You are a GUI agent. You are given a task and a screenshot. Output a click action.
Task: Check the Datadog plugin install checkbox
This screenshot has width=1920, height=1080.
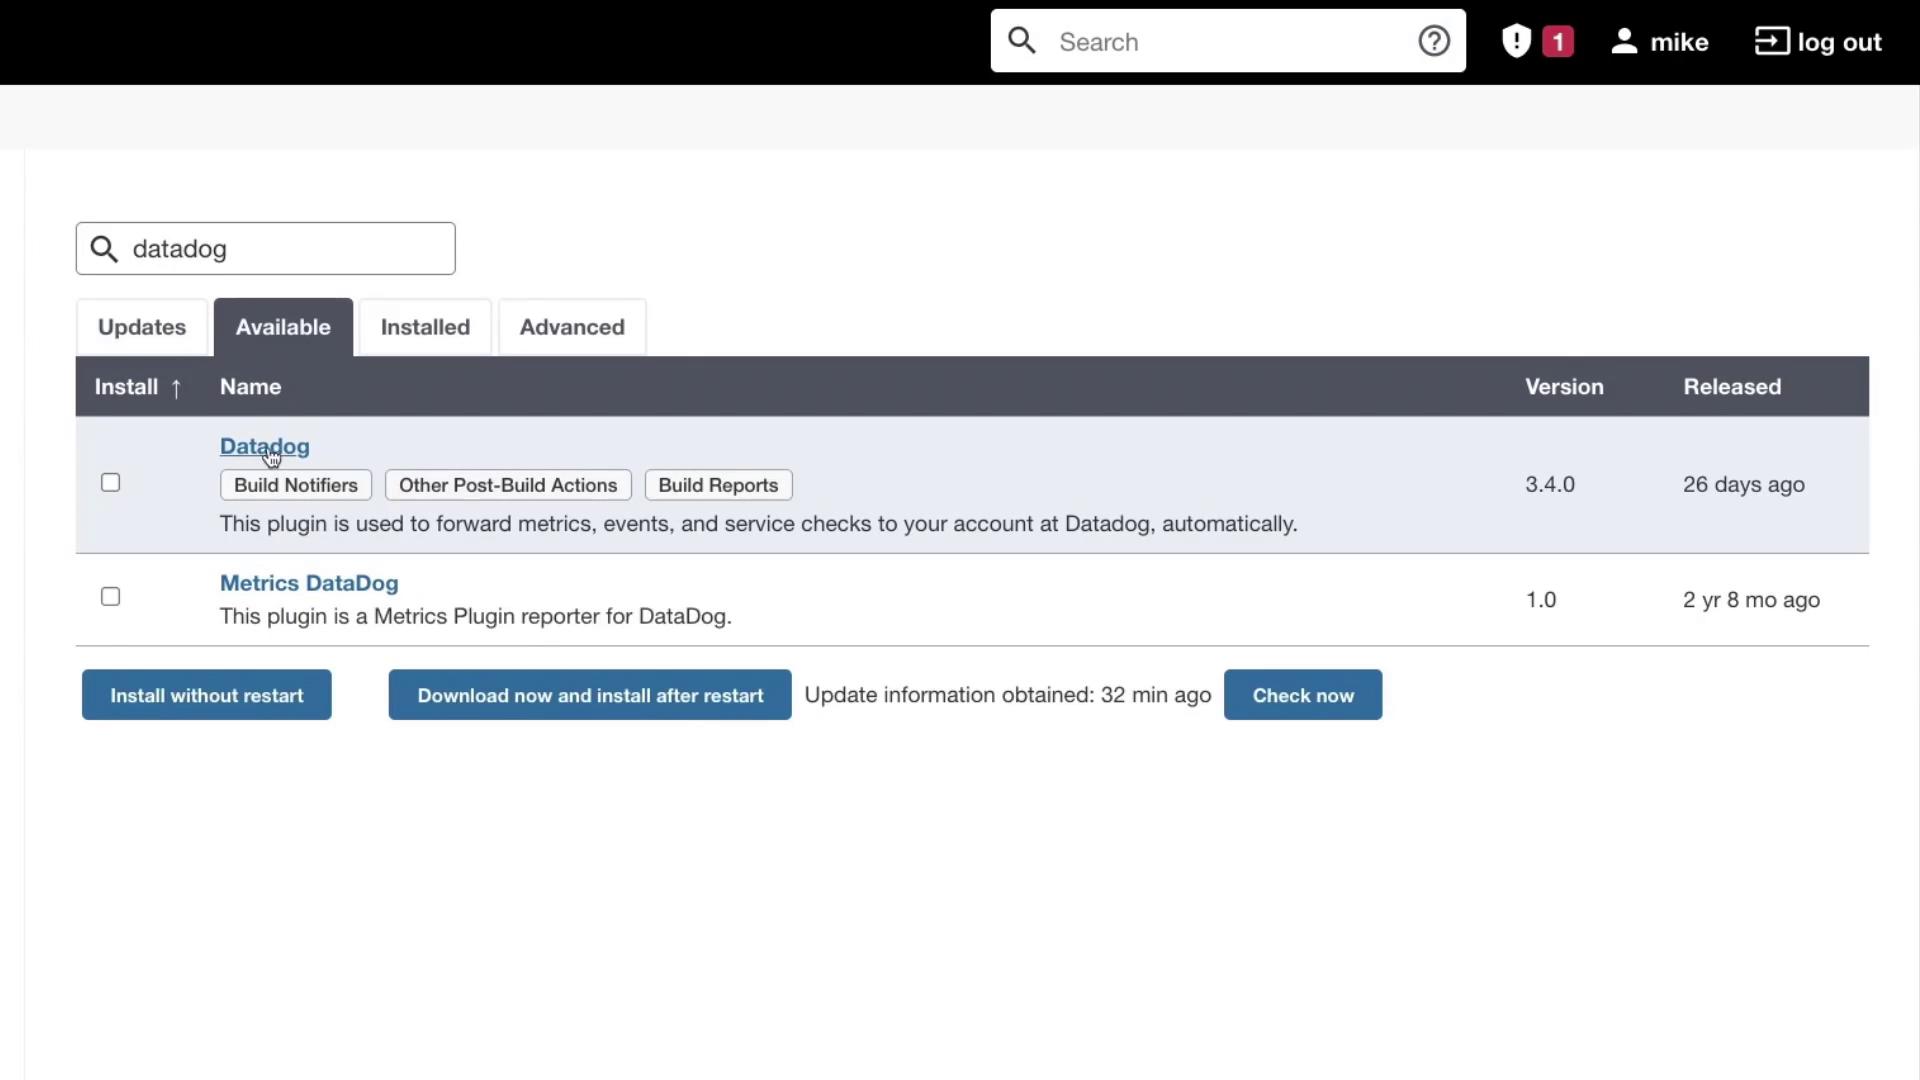(x=111, y=483)
